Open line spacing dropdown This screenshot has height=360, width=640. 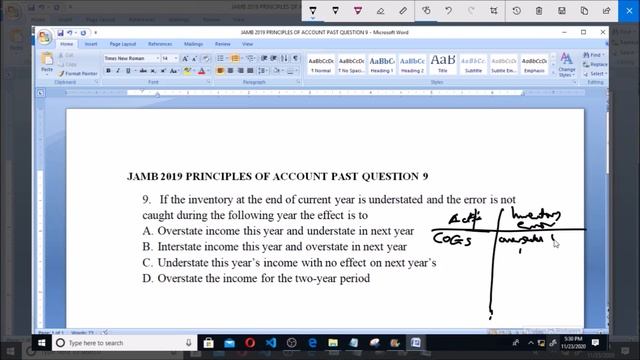click(x=262, y=71)
